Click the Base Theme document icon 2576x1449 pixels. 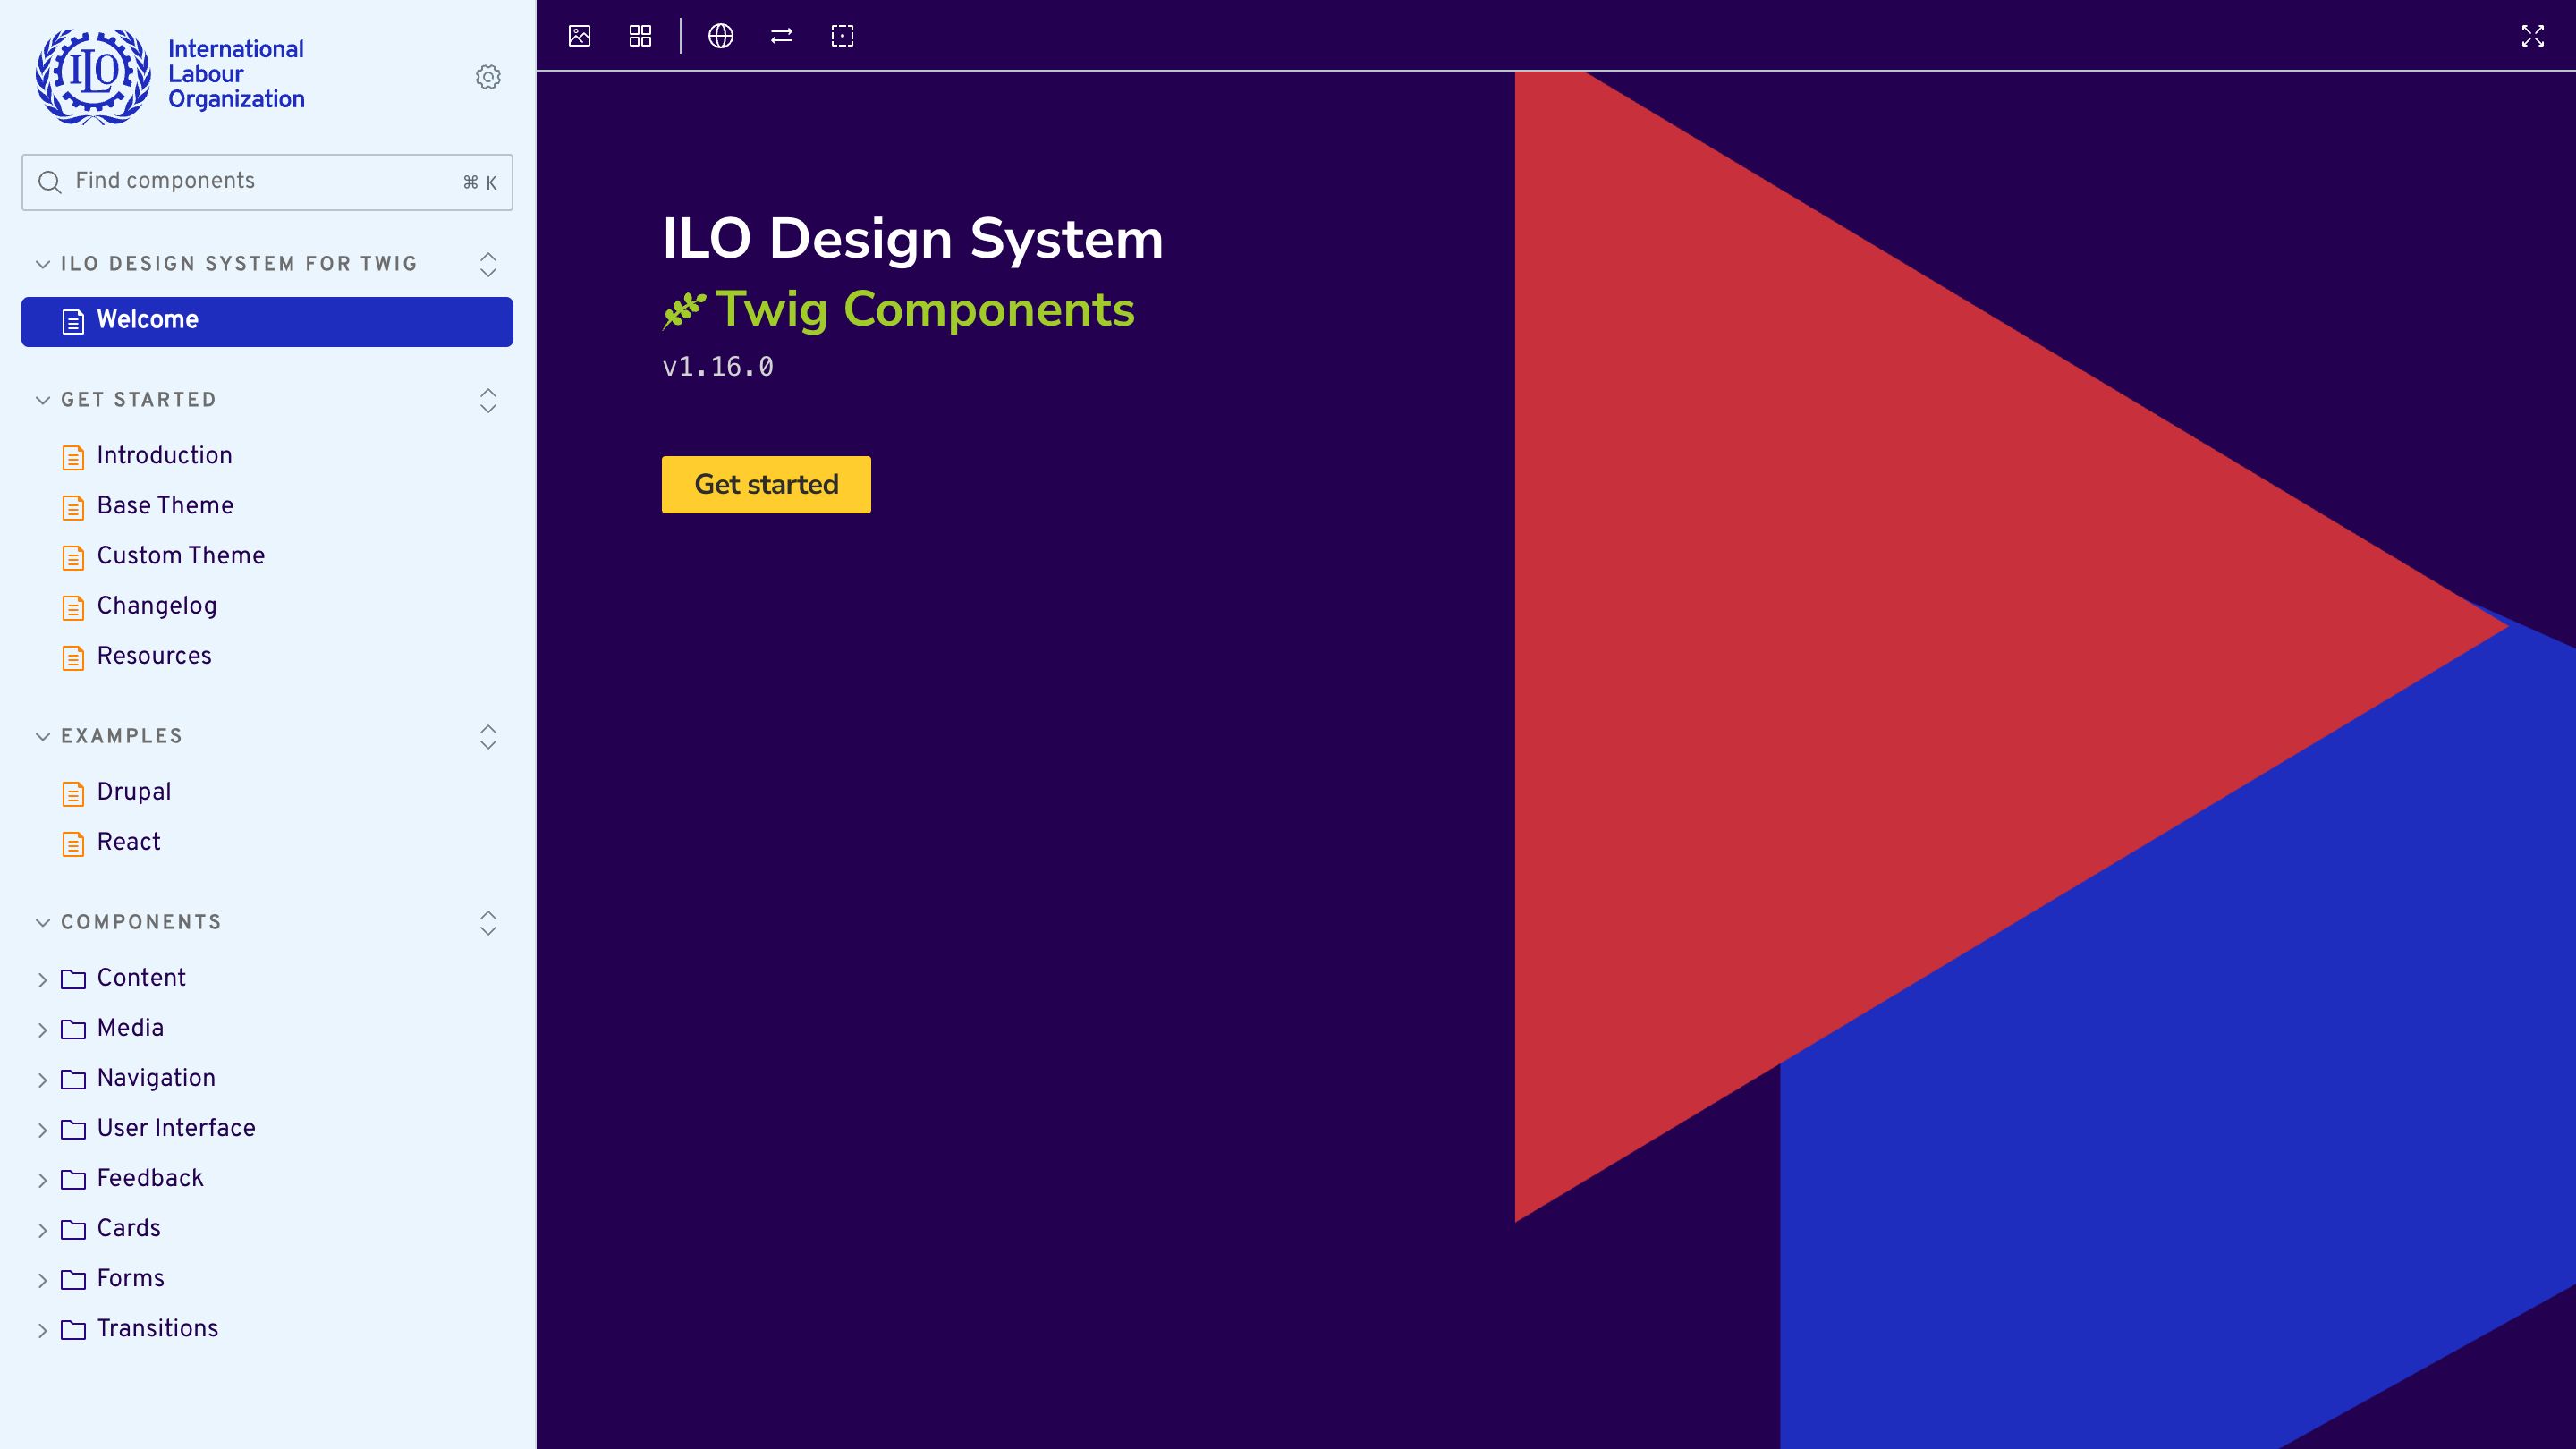(x=73, y=507)
